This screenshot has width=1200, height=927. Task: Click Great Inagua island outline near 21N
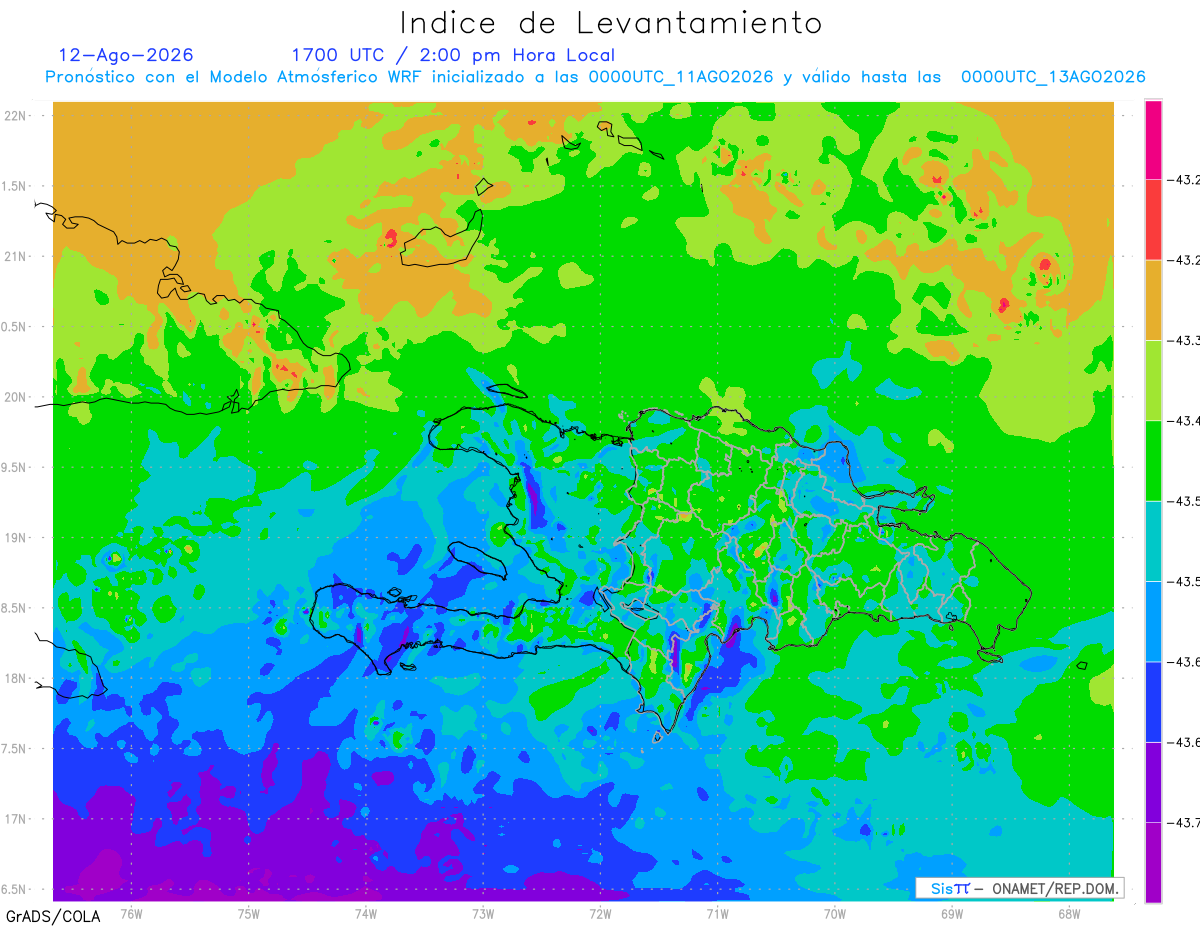(x=442, y=240)
